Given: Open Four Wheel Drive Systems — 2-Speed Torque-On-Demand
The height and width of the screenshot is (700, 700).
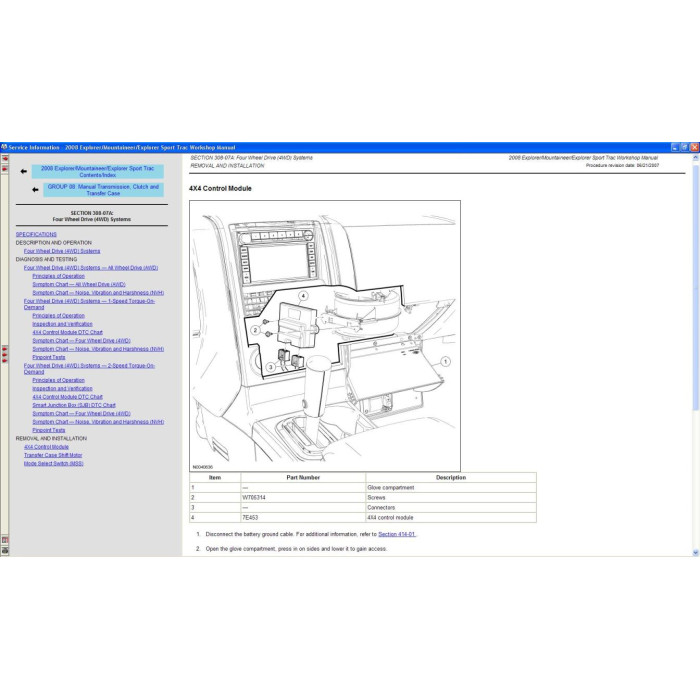Looking at the screenshot, I should click(x=89, y=368).
